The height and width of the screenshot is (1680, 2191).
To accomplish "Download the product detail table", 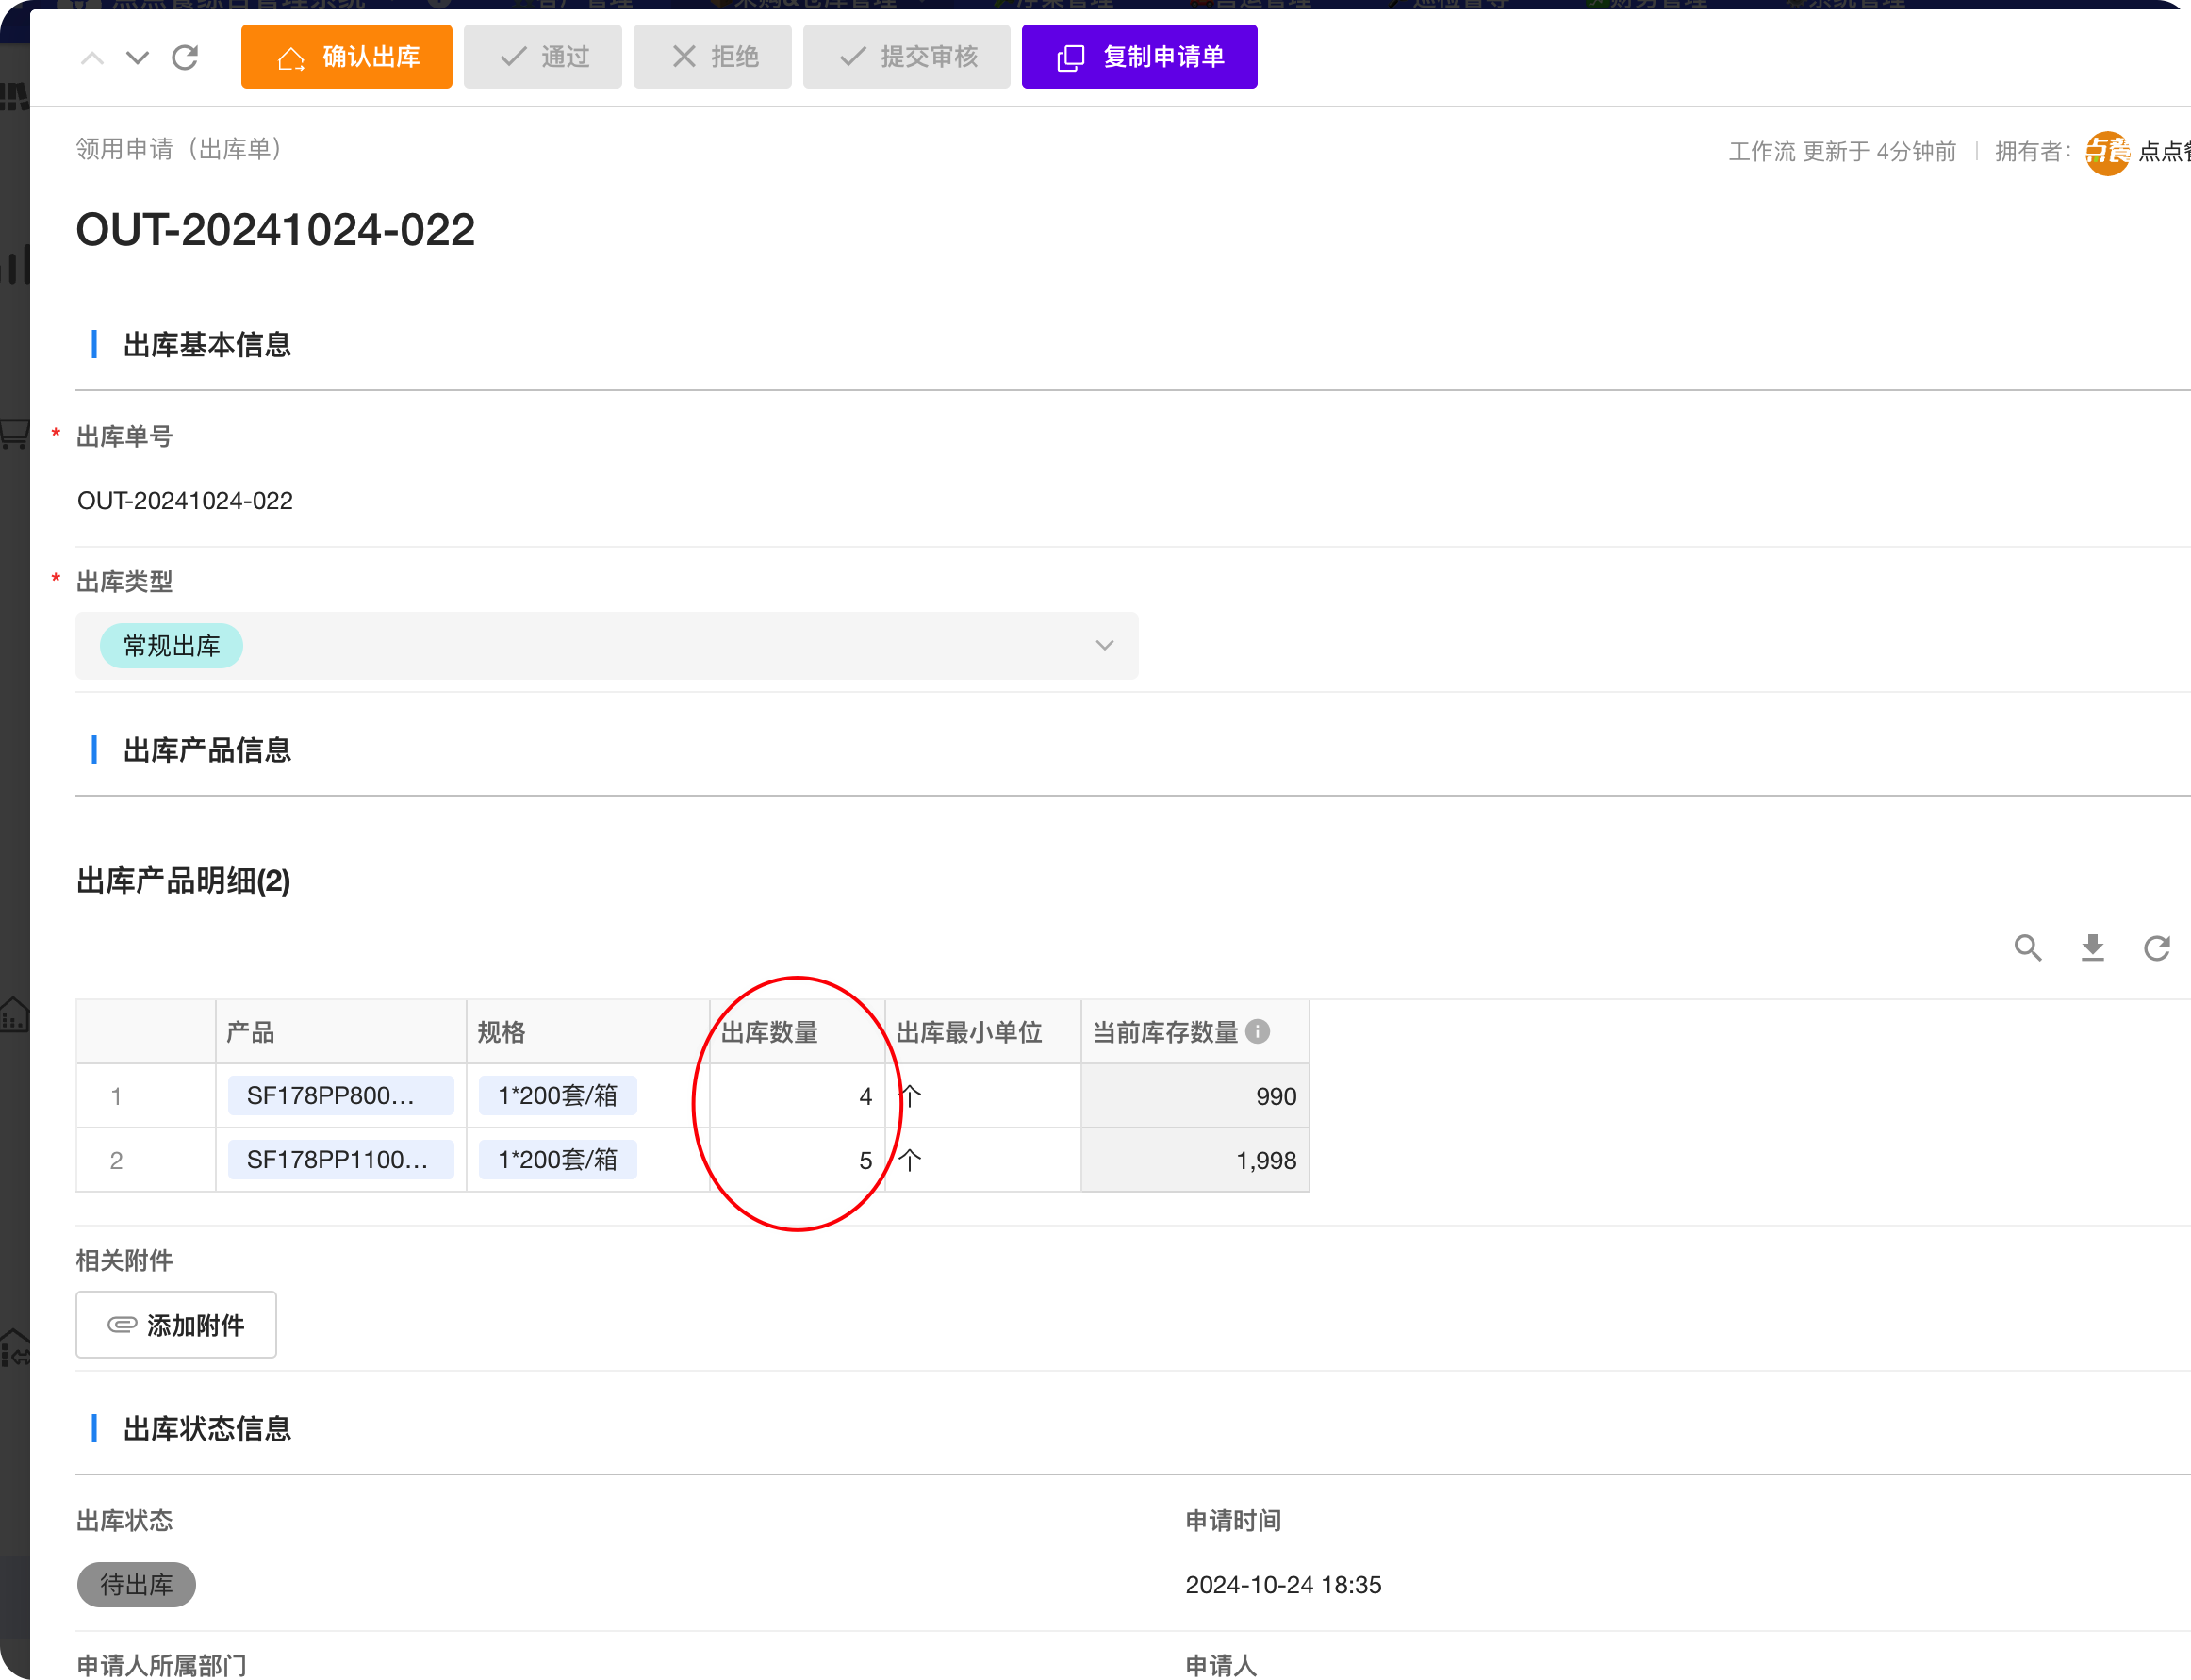I will 2092,947.
